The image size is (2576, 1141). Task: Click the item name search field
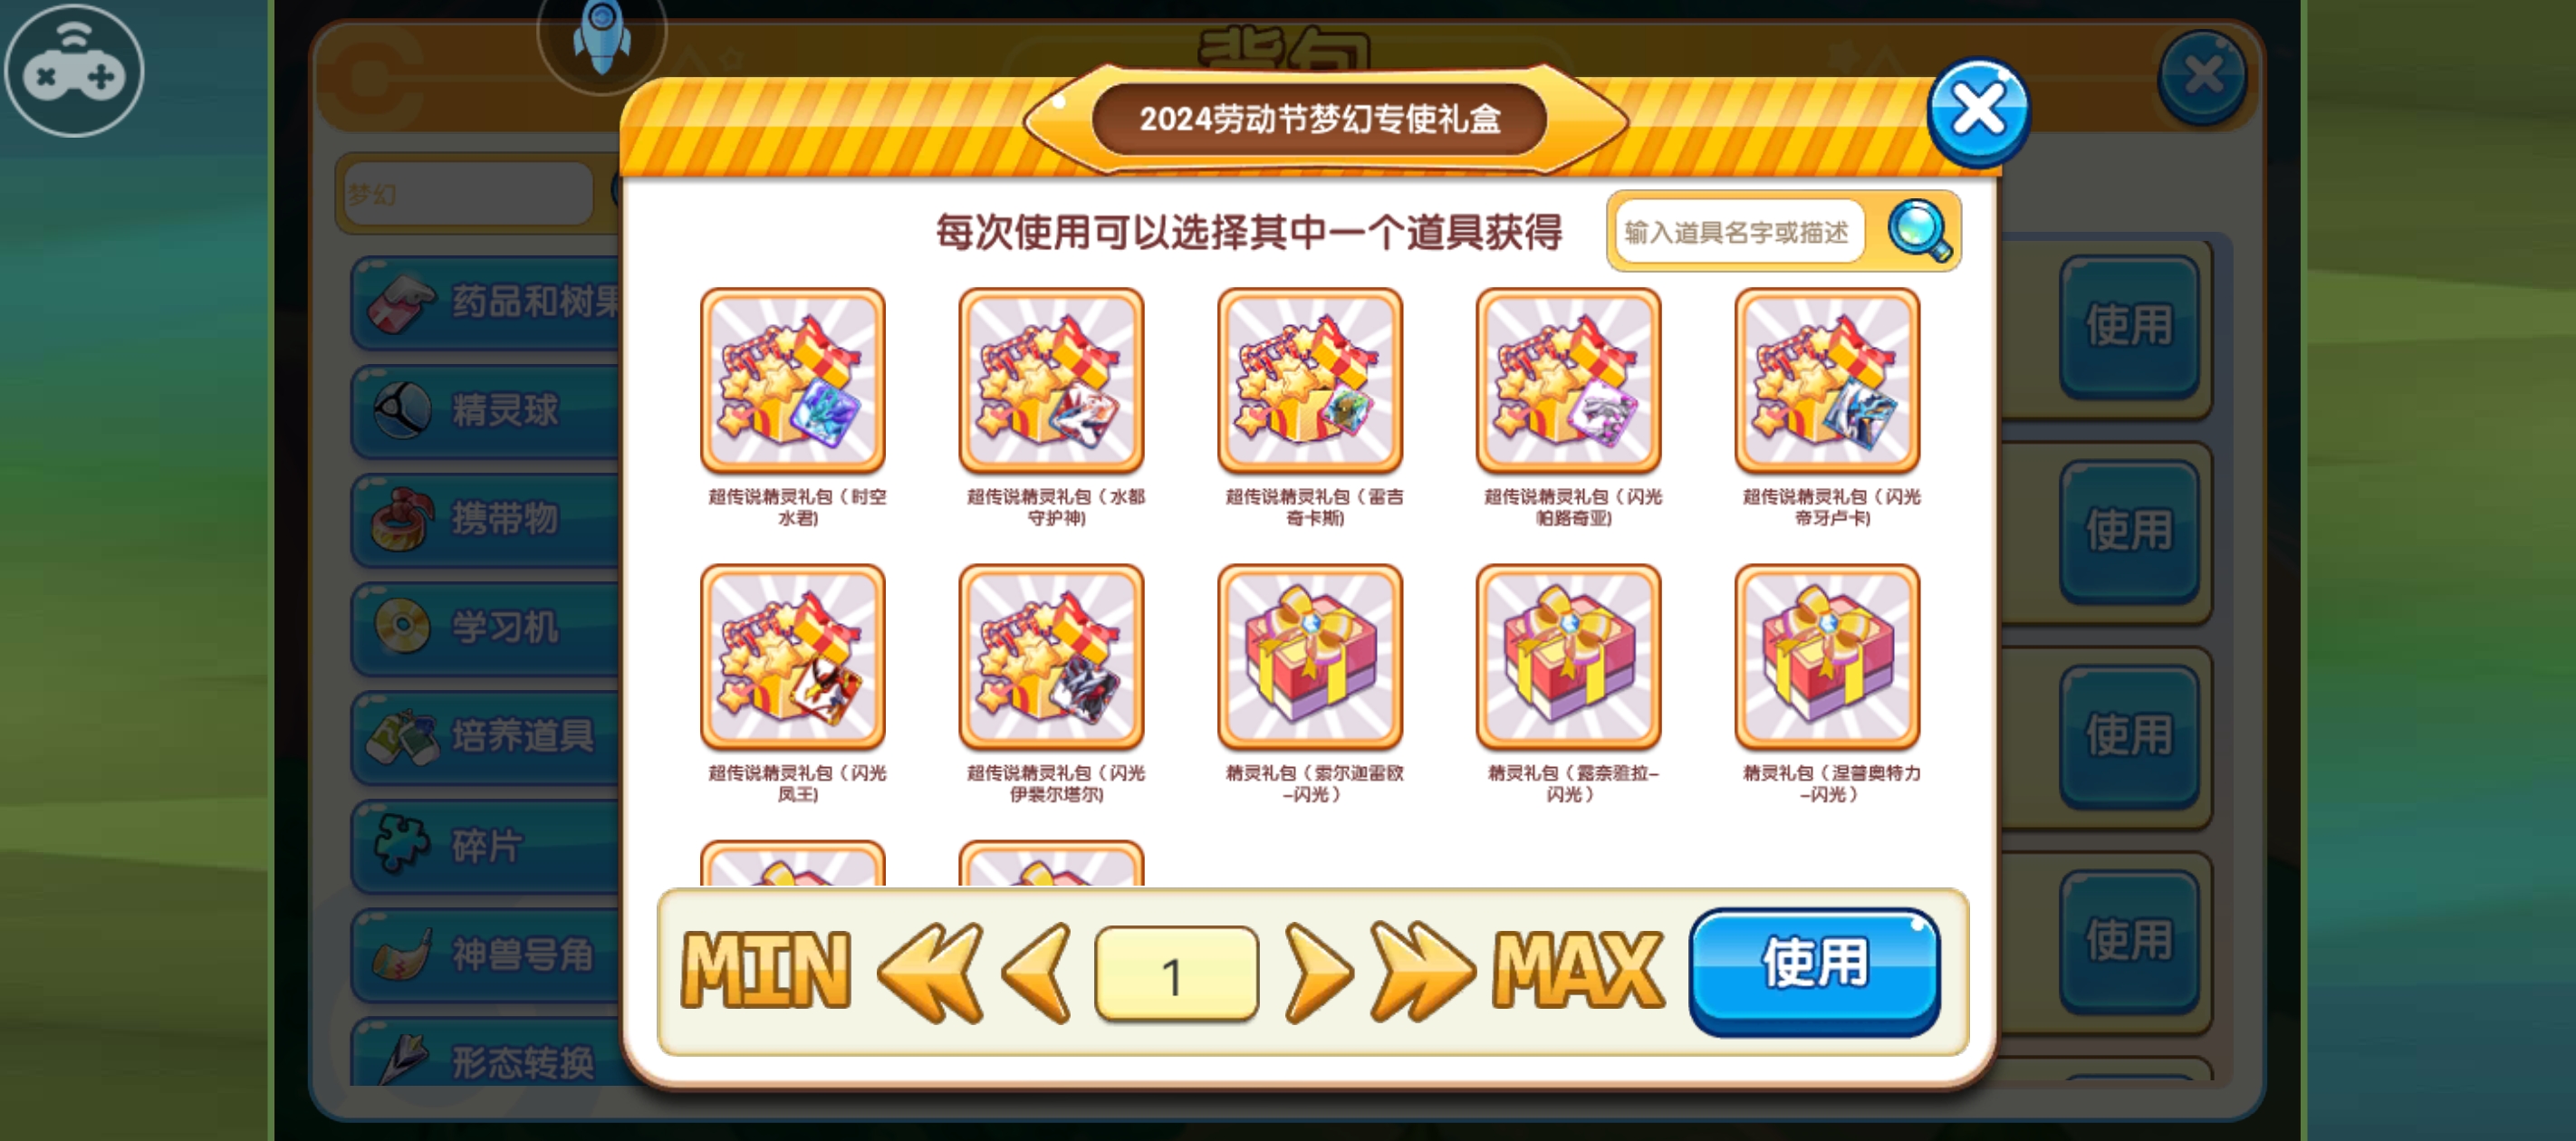pos(1739,232)
